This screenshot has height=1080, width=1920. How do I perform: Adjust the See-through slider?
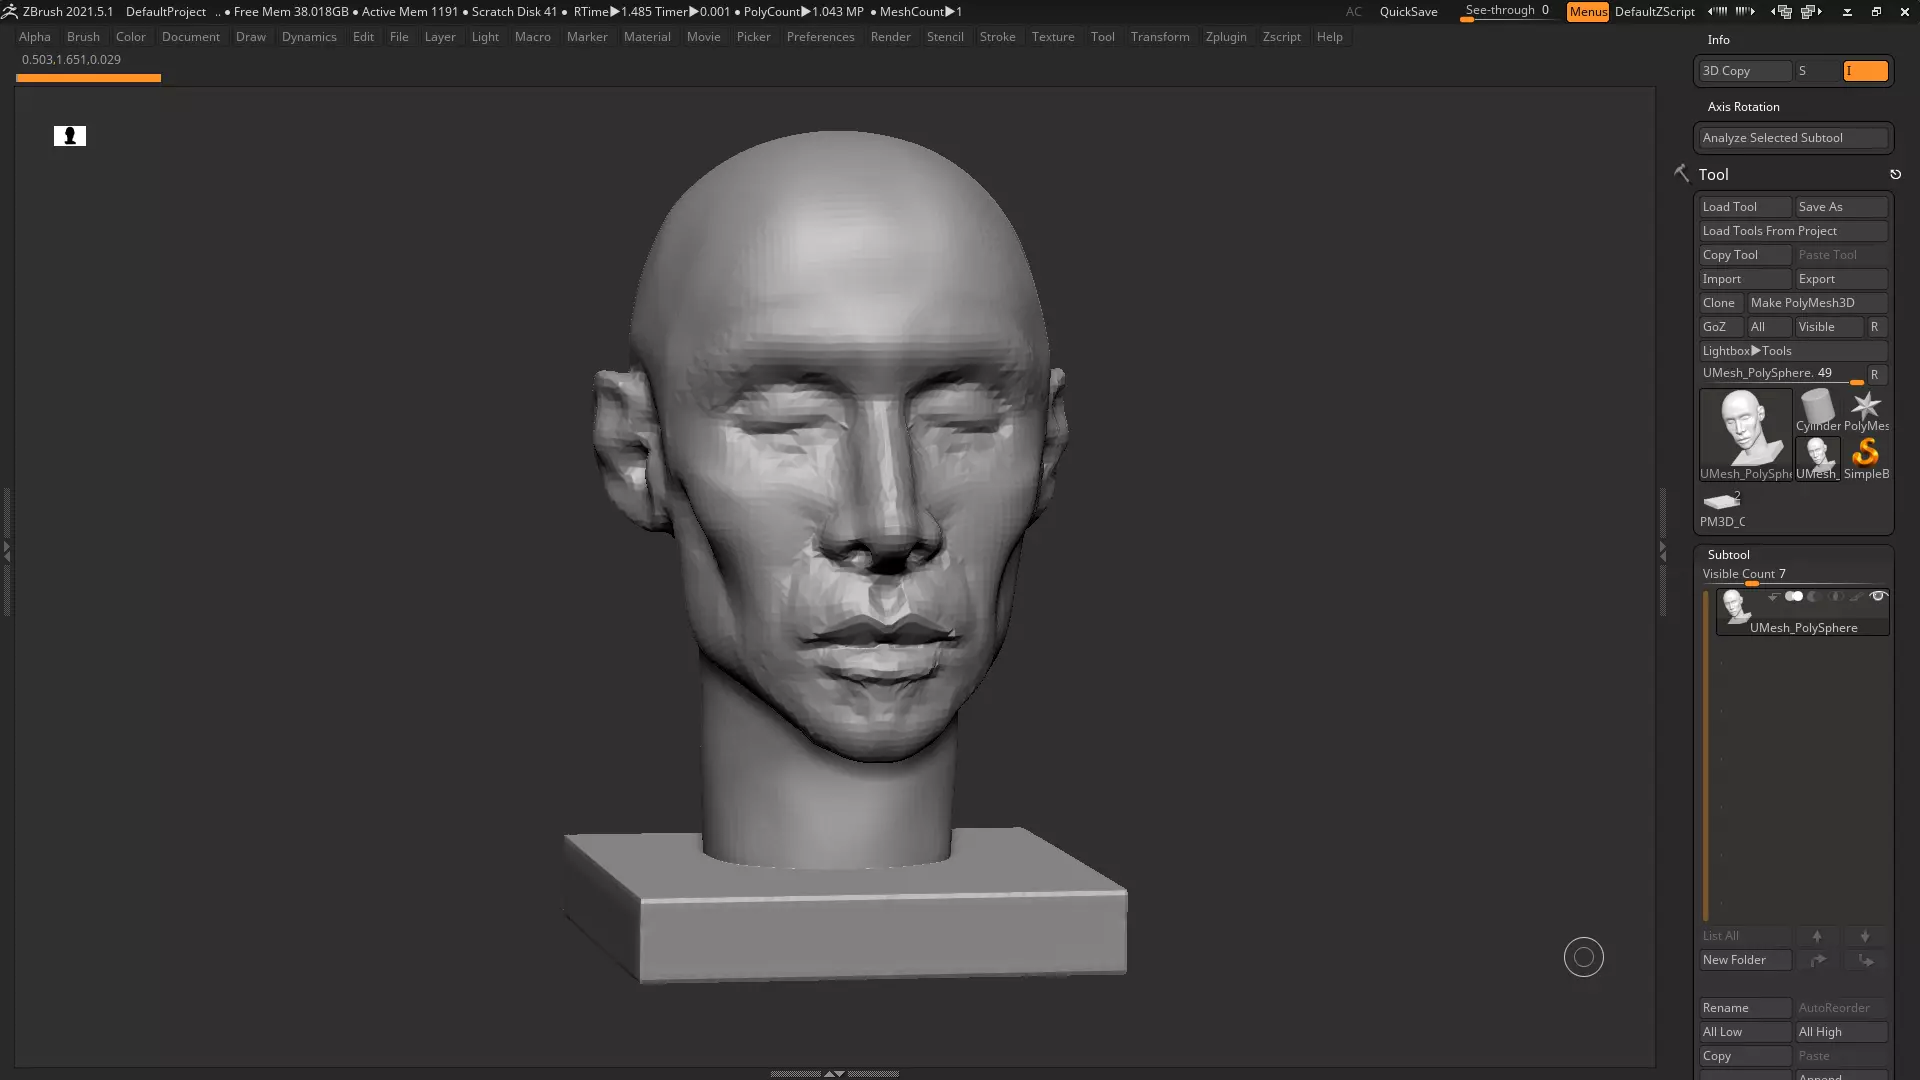click(1507, 12)
